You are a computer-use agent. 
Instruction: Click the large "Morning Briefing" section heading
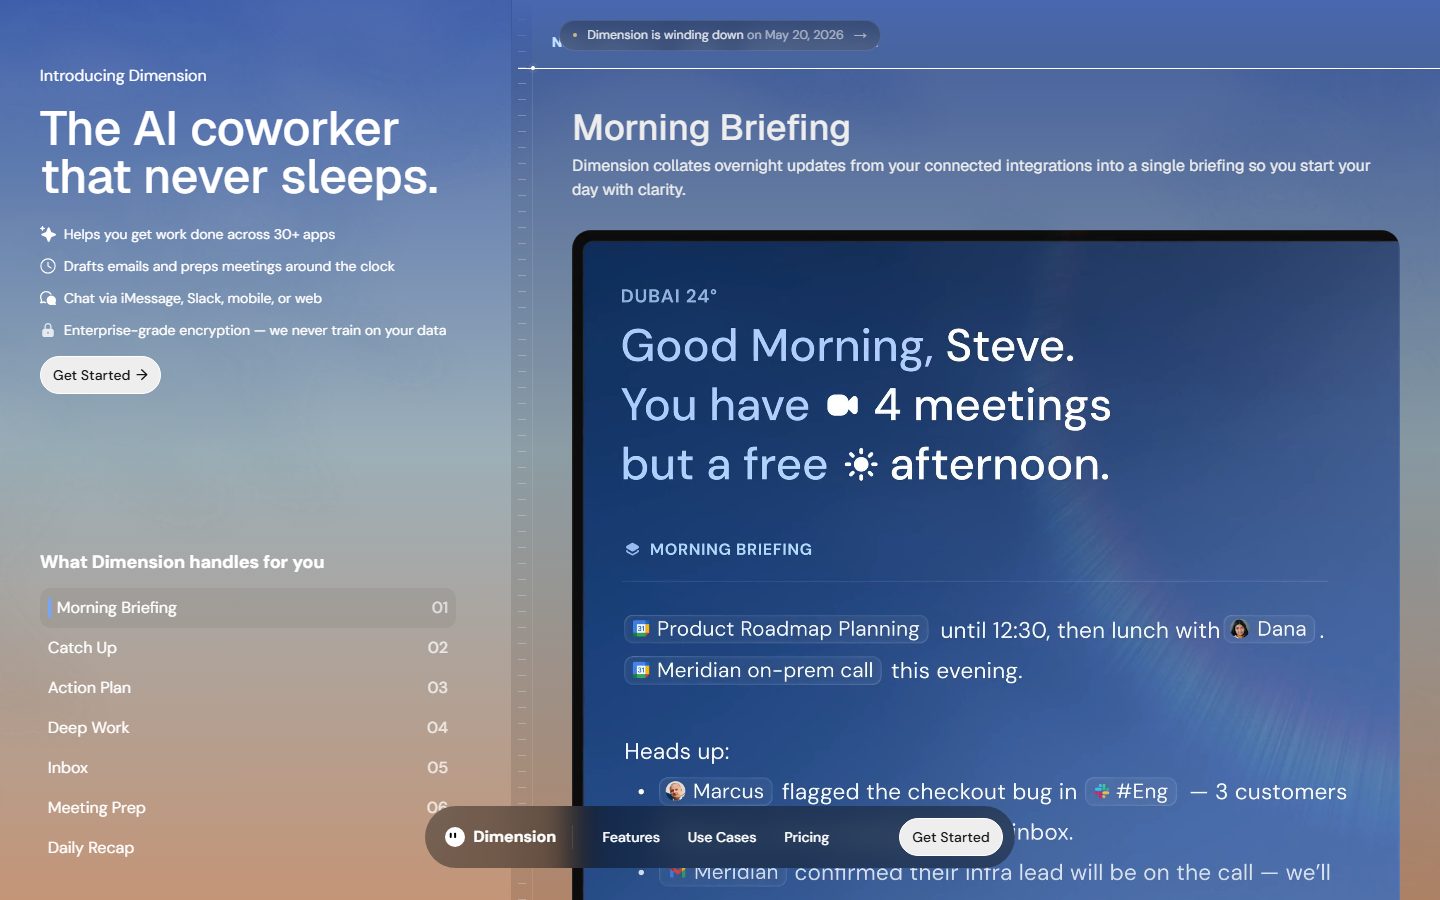711,128
